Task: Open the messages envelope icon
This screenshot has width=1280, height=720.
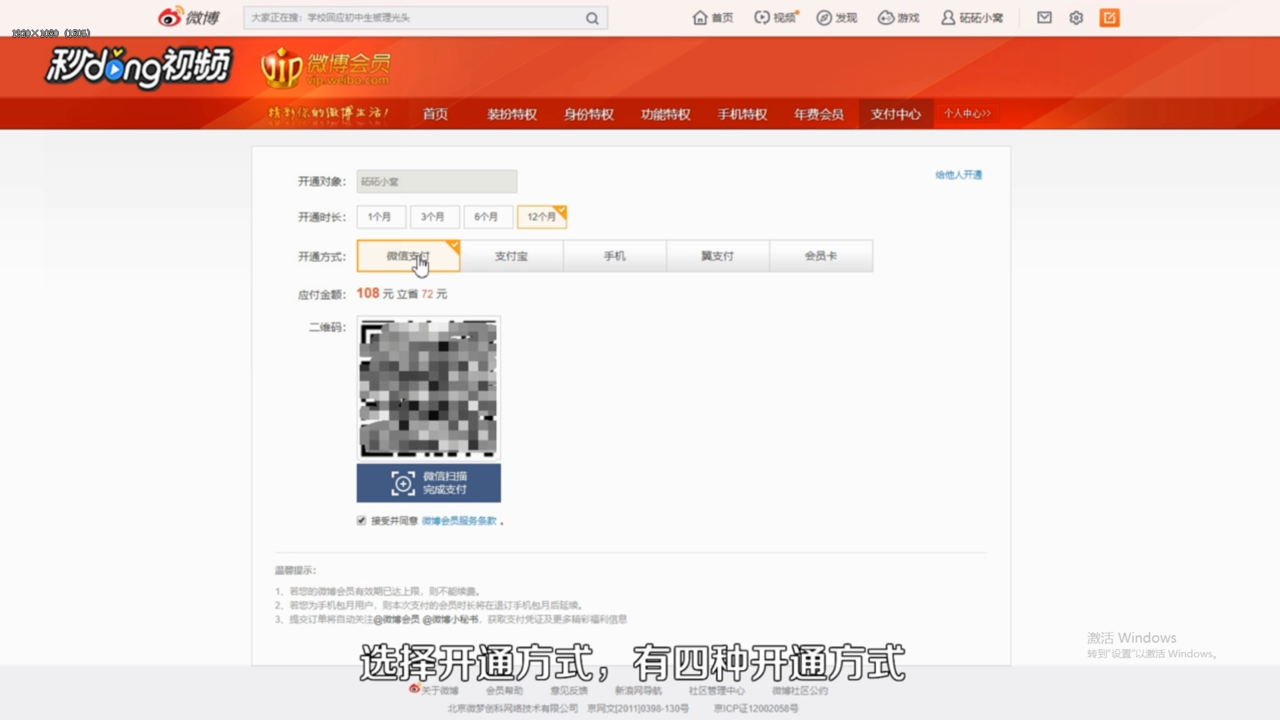Action: [1044, 18]
